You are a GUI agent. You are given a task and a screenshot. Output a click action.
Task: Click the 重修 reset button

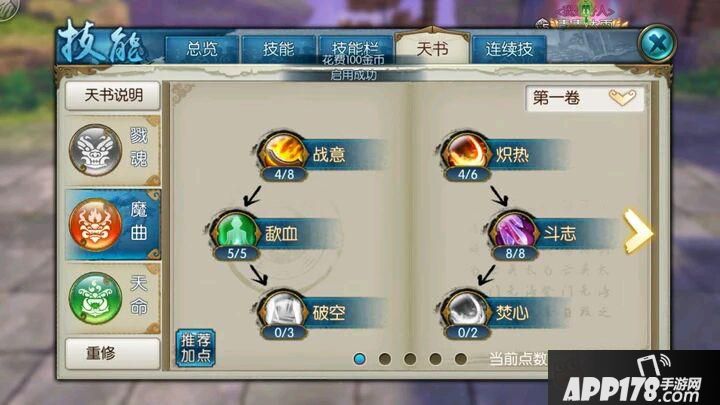click(113, 354)
